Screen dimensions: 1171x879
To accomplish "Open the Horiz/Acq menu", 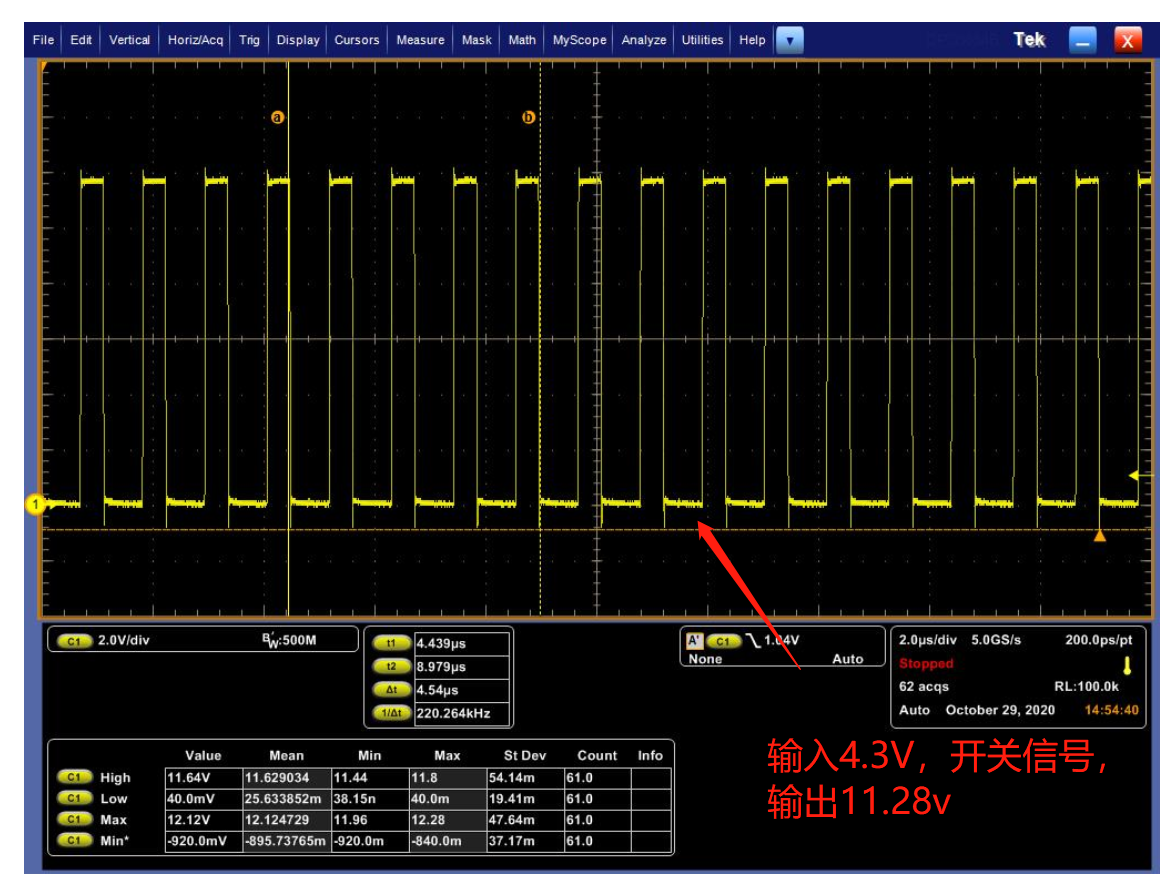I will point(195,40).
